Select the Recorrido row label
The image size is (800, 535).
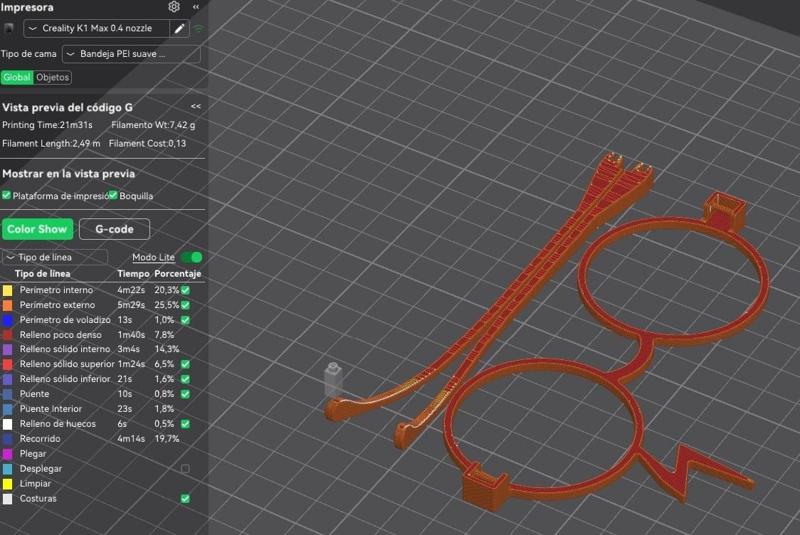click(x=40, y=439)
